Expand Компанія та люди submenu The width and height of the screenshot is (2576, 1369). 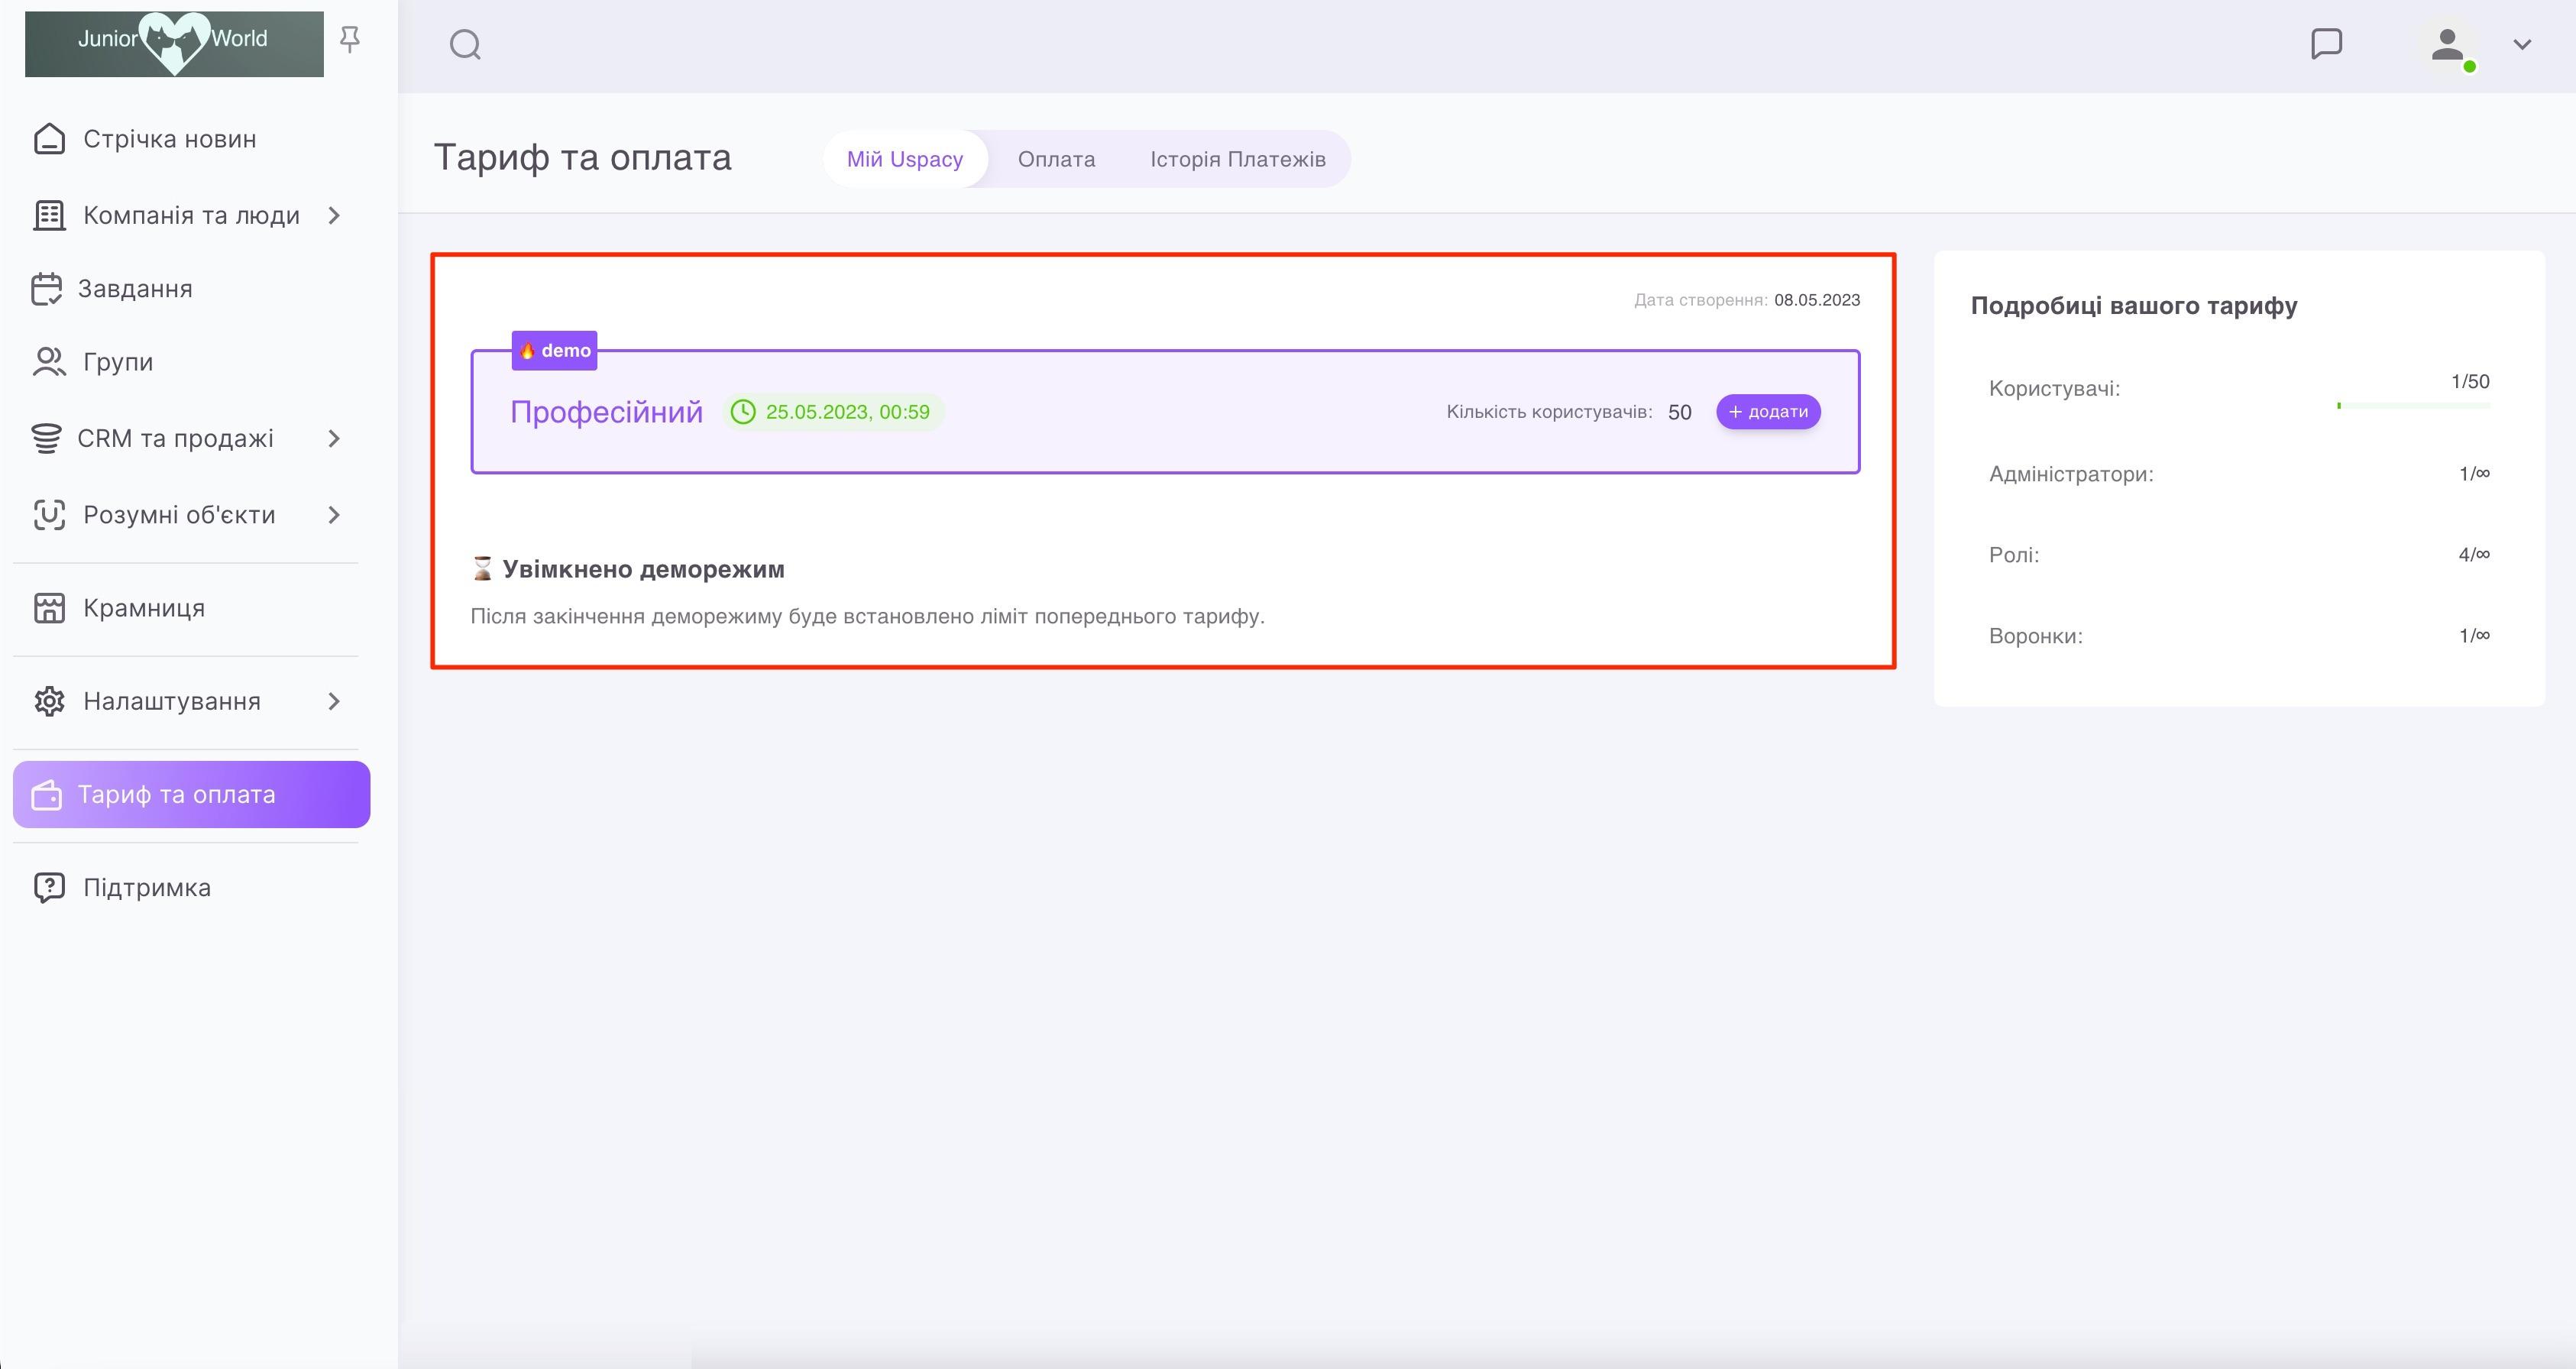(334, 216)
